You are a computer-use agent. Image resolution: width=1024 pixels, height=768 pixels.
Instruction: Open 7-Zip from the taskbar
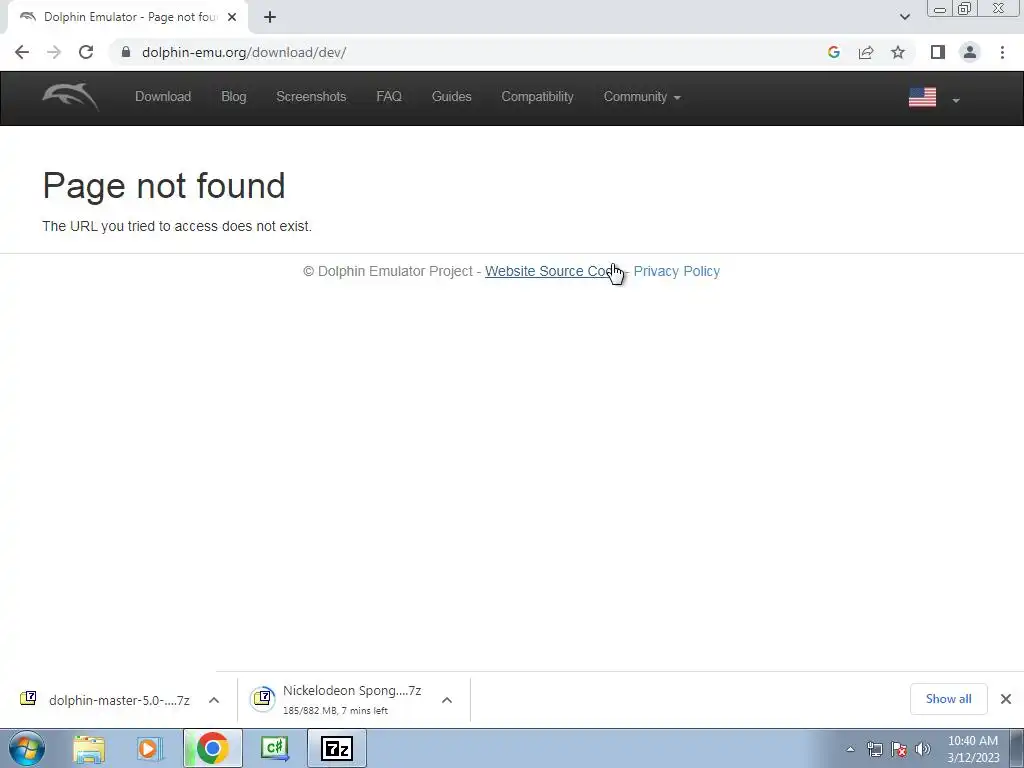point(337,748)
